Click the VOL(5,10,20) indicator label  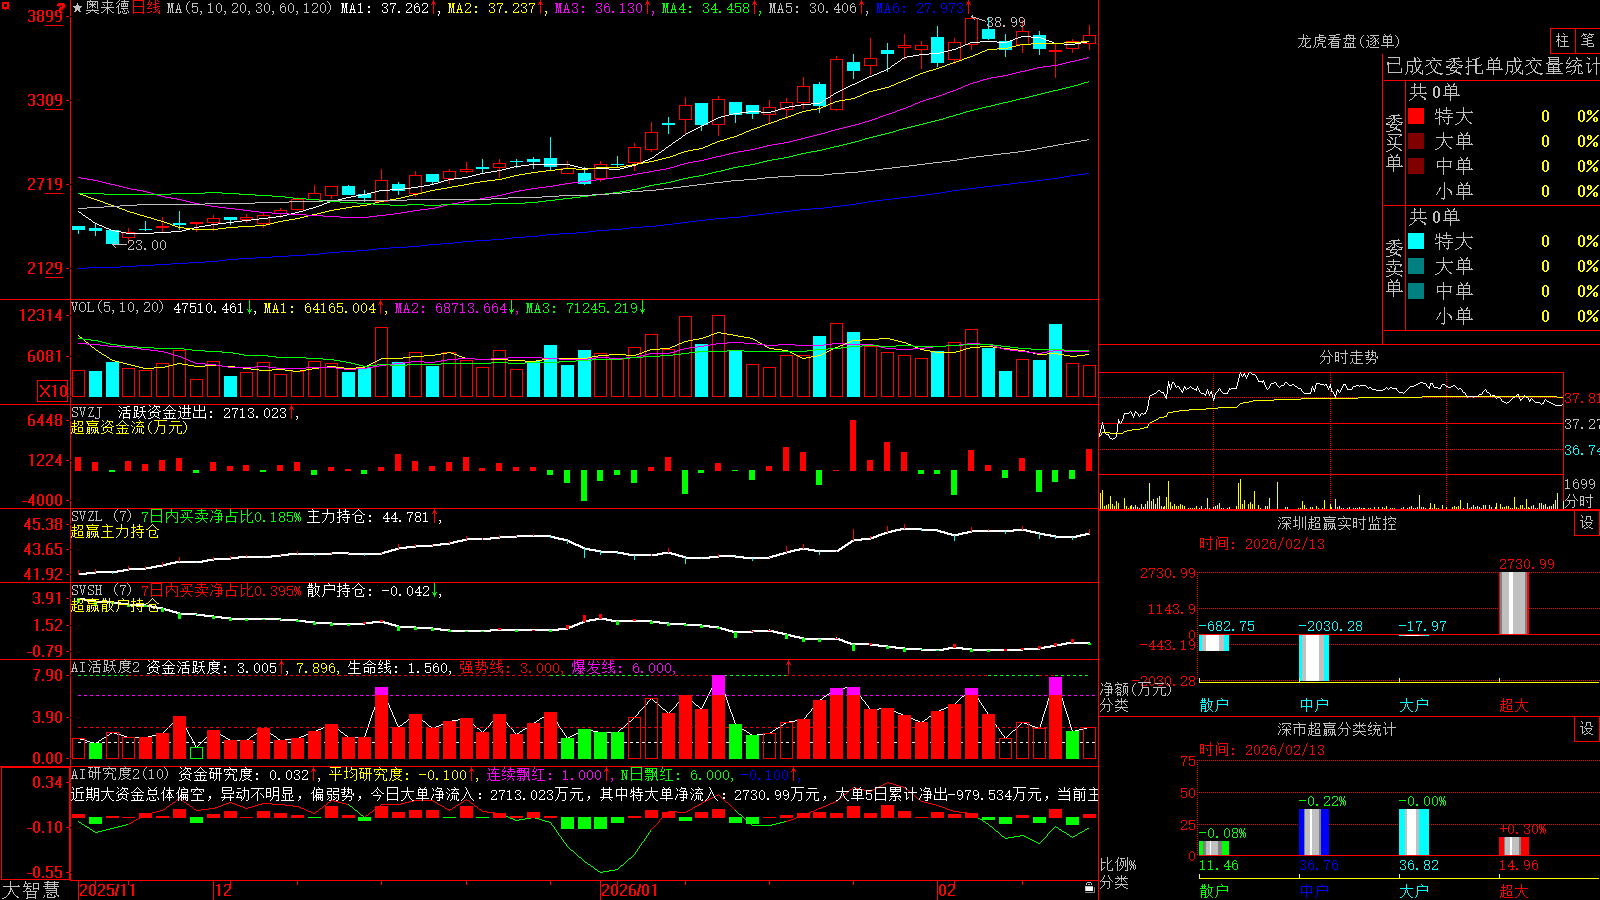pyautogui.click(x=118, y=308)
